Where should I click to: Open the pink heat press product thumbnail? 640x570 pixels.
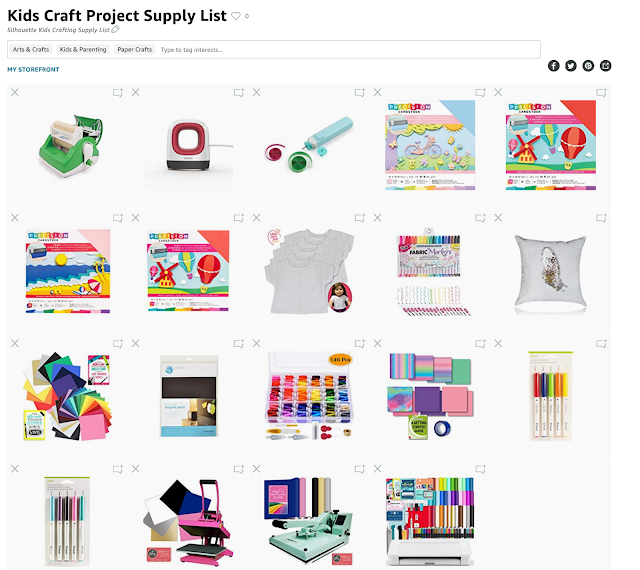(x=188, y=522)
